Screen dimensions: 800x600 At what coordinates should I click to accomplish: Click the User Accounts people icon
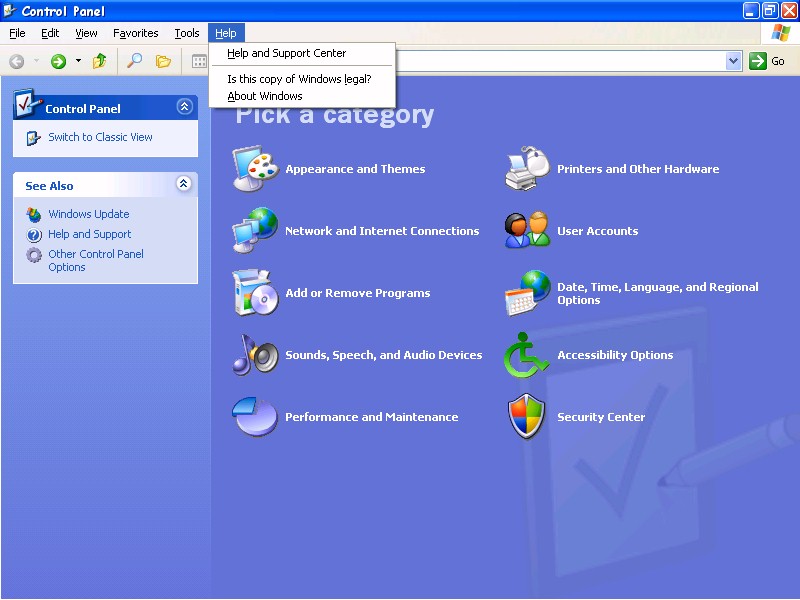(528, 230)
